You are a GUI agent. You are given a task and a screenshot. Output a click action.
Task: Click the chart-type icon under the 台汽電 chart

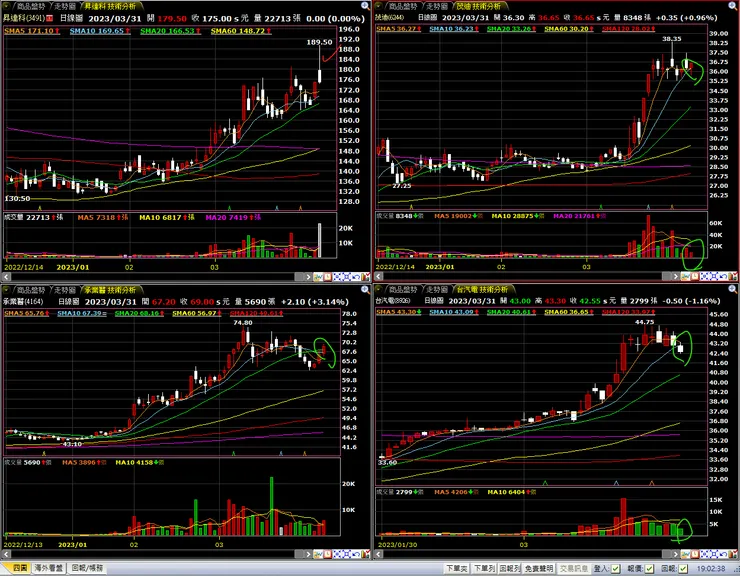click(x=686, y=554)
